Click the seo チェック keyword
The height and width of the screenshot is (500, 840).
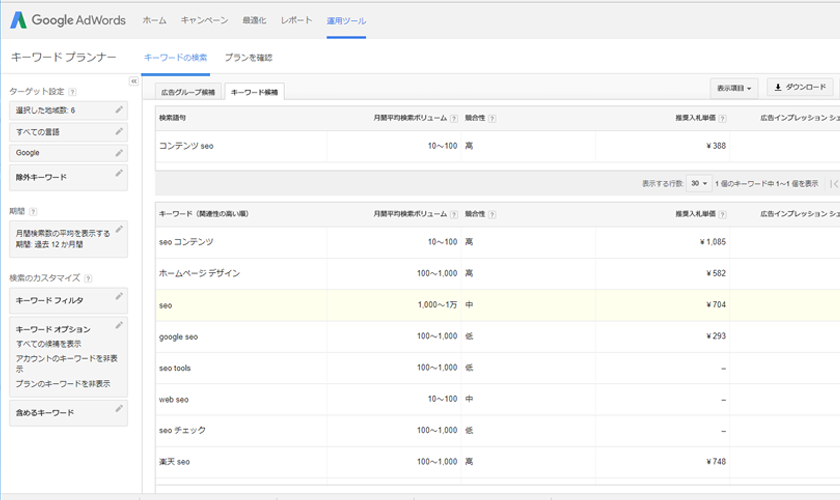pos(182,430)
